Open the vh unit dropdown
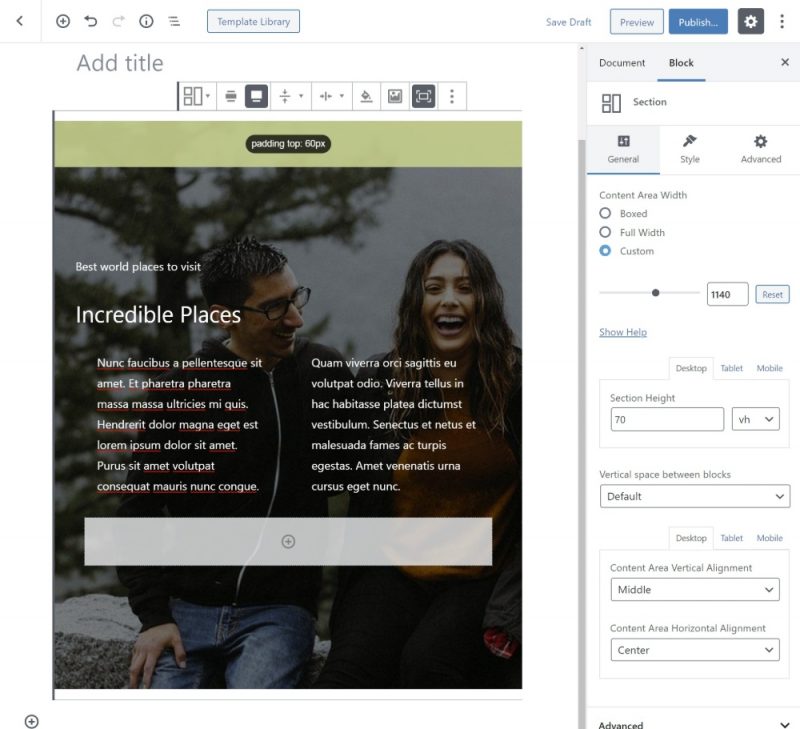This screenshot has height=729, width=800. (x=755, y=419)
